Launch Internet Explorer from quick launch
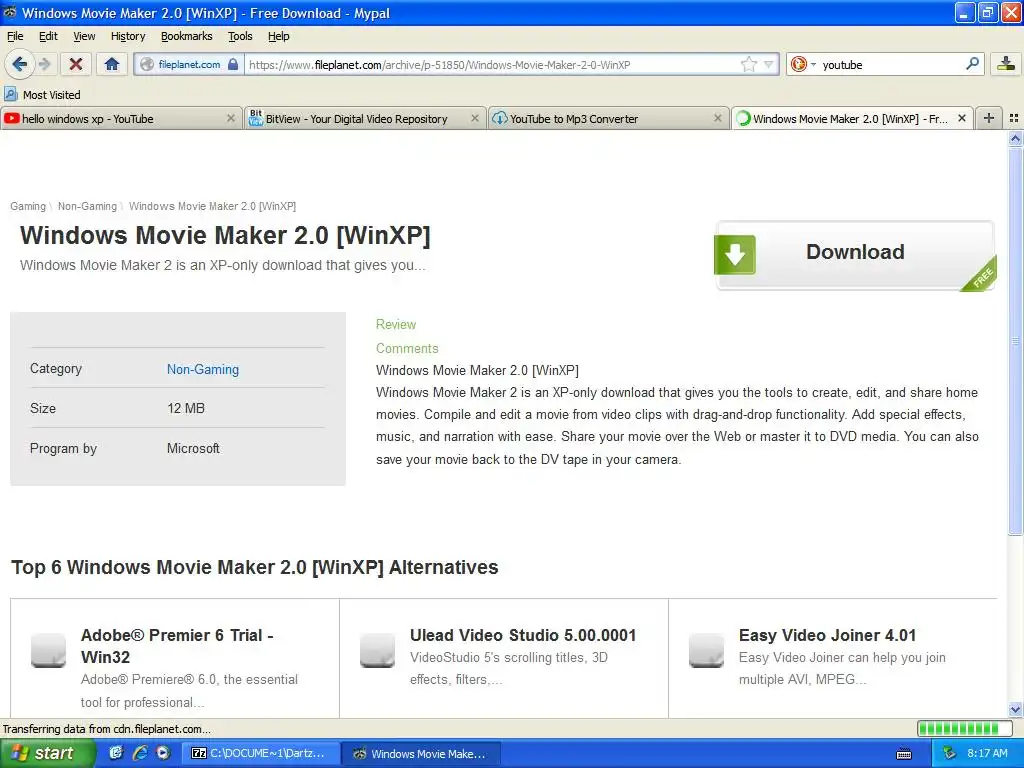The height and width of the screenshot is (768, 1024). click(140, 753)
